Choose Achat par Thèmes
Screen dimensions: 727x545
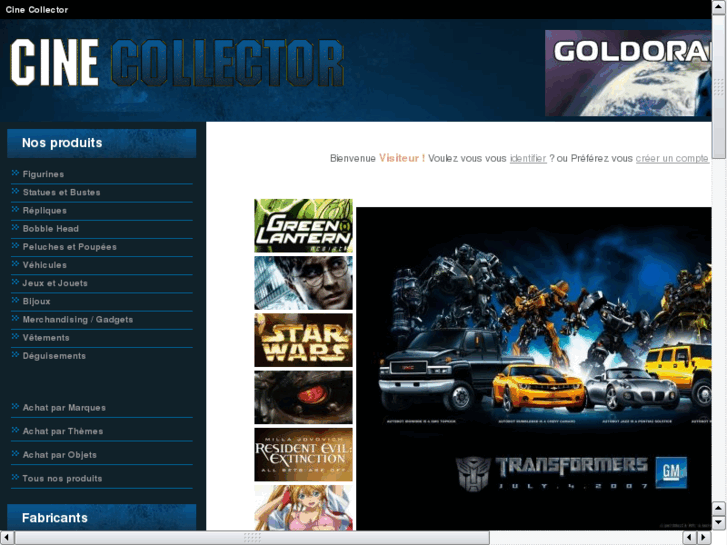(x=63, y=431)
